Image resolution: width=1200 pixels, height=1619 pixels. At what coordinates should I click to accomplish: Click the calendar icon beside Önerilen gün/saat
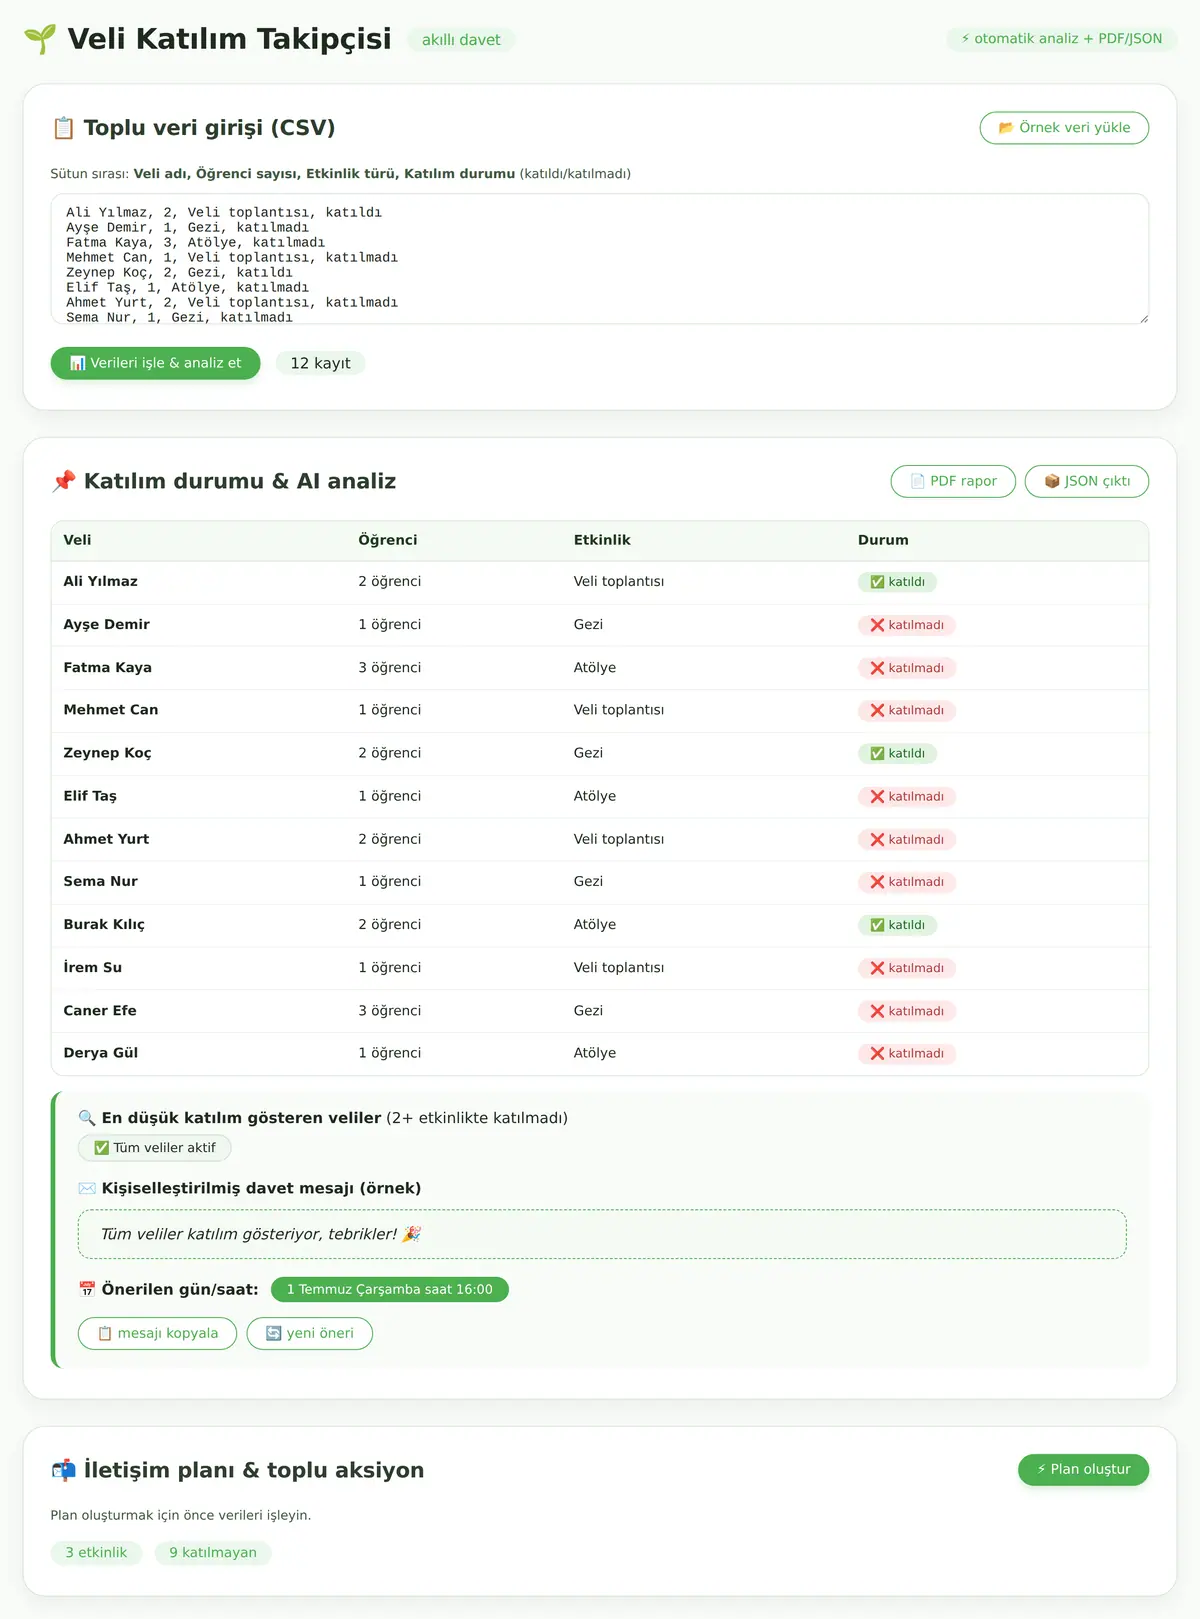[87, 1289]
